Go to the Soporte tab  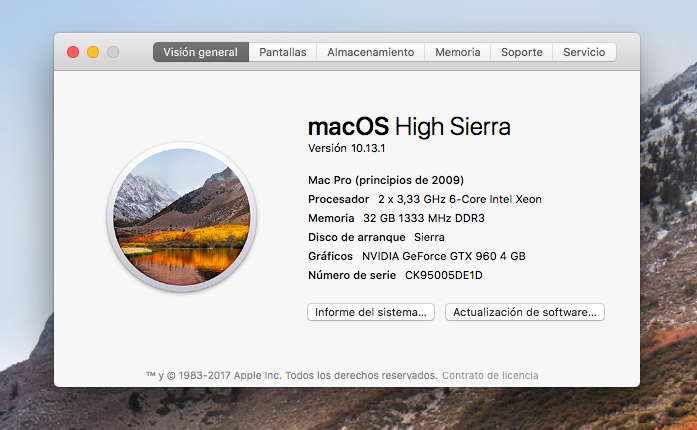521,52
